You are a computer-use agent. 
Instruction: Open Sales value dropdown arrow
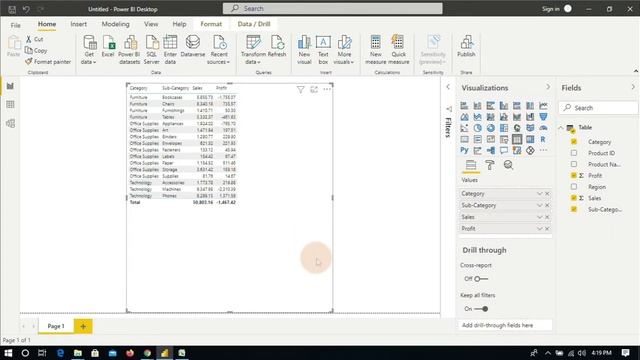(540, 217)
